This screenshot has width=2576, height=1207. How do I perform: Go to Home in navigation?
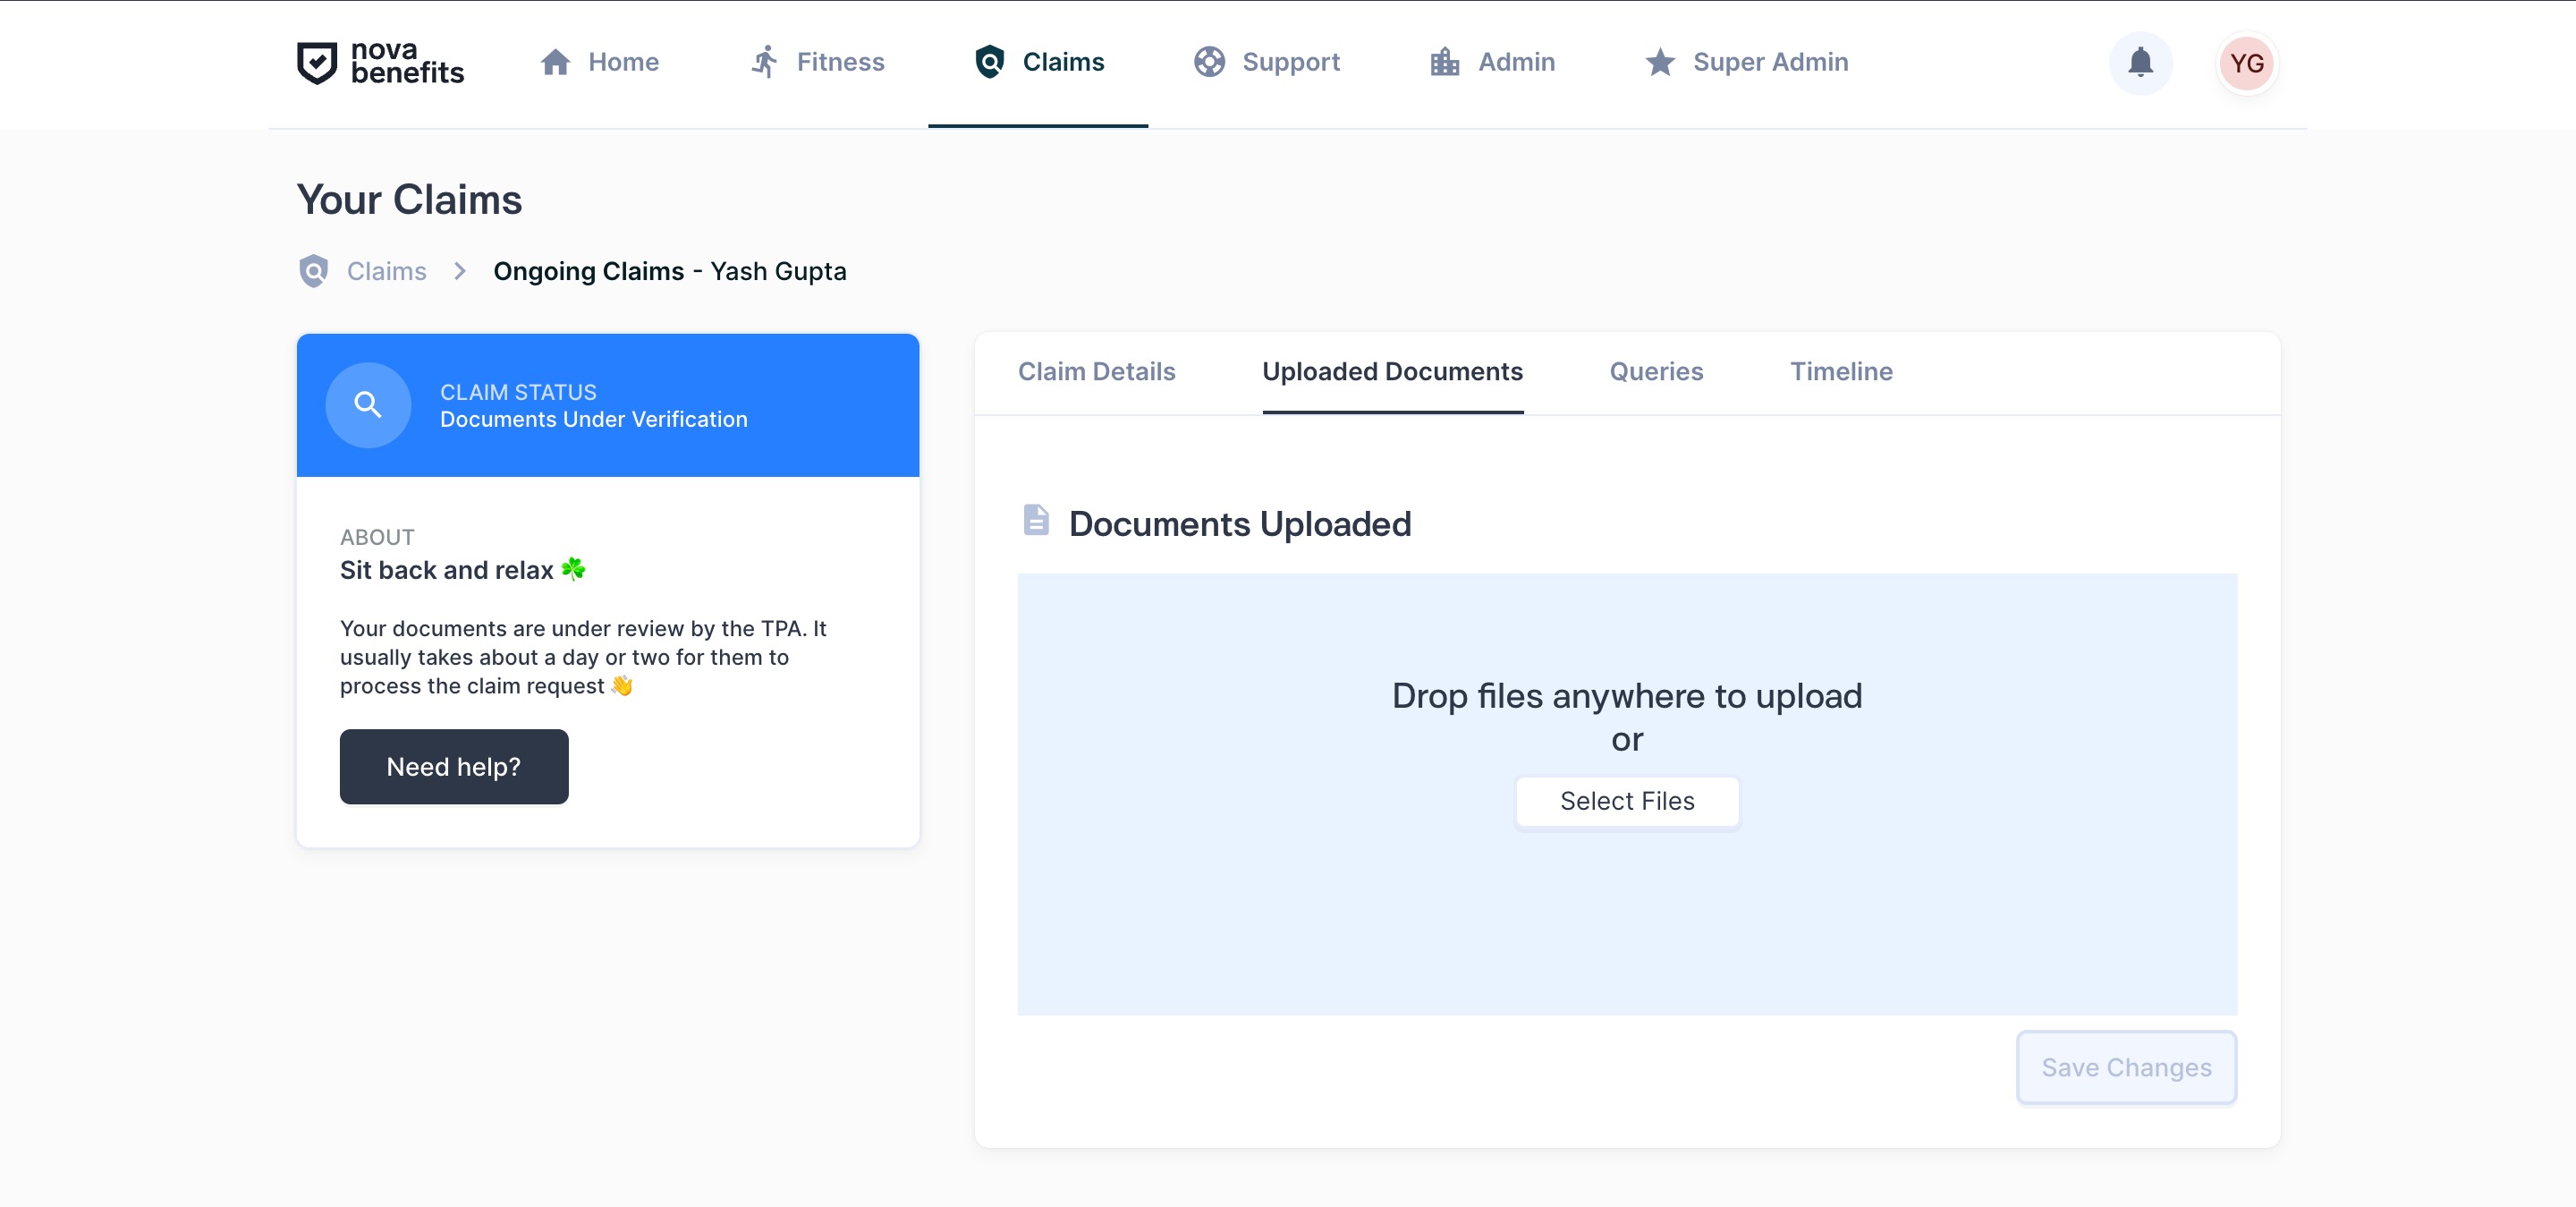(x=599, y=62)
